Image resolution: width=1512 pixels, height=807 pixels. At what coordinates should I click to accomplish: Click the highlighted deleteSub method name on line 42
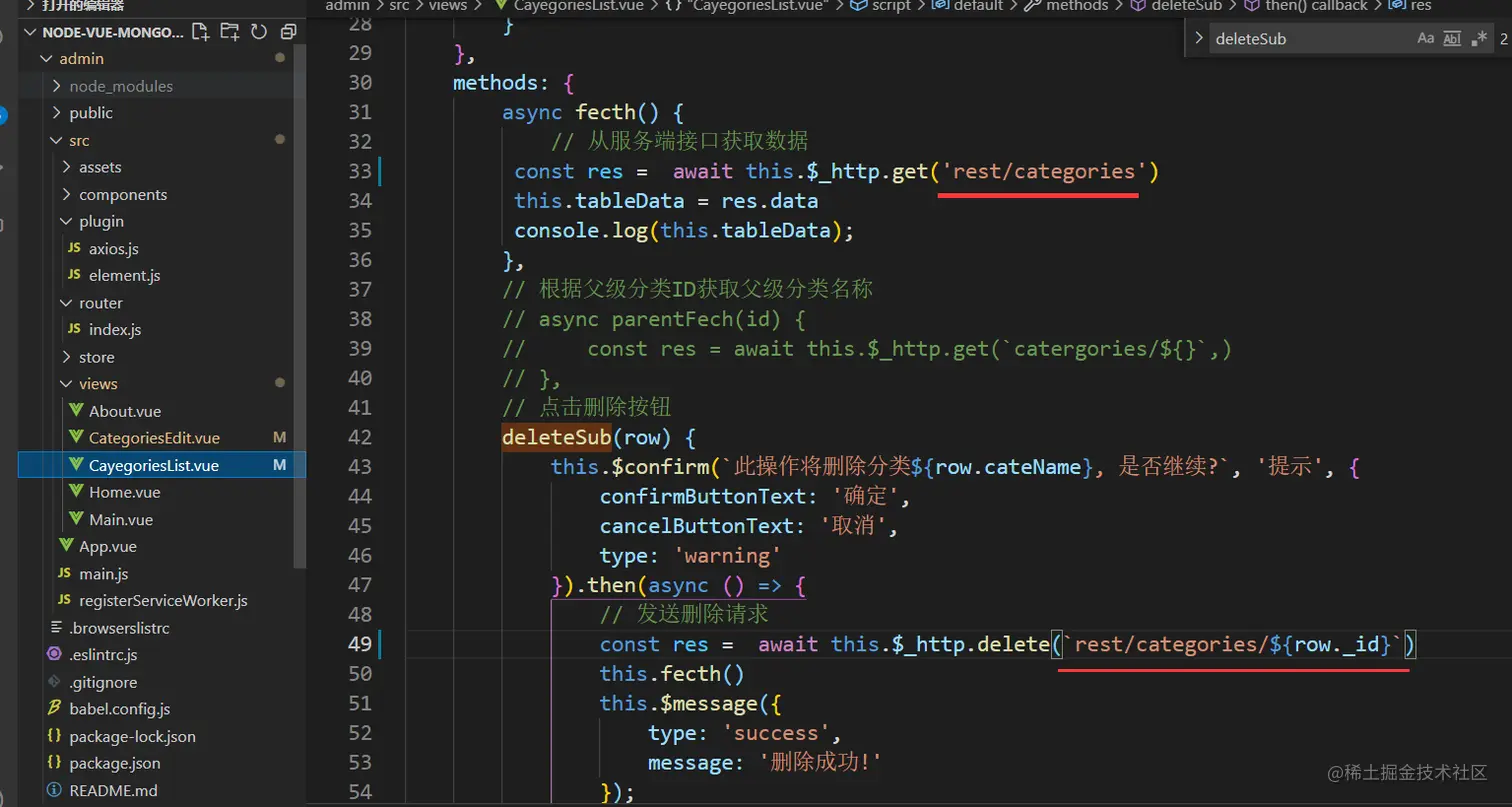(x=556, y=437)
